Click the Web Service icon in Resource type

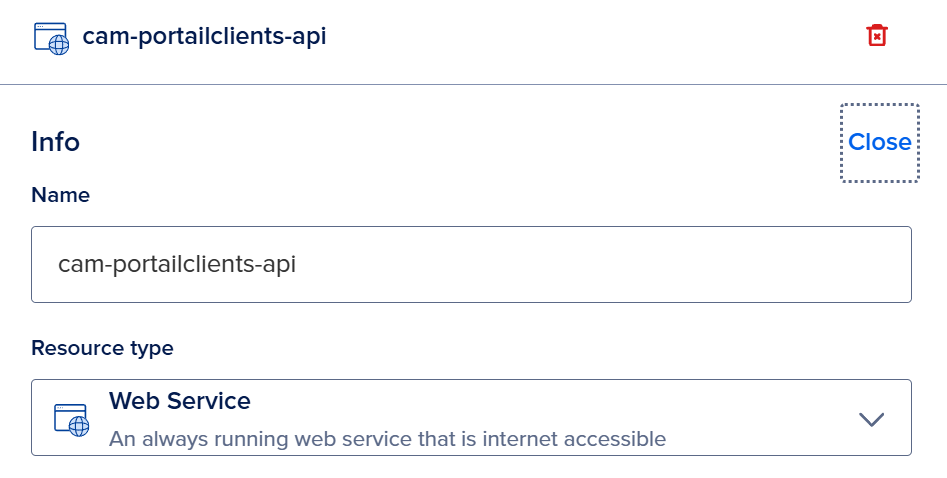(72, 420)
